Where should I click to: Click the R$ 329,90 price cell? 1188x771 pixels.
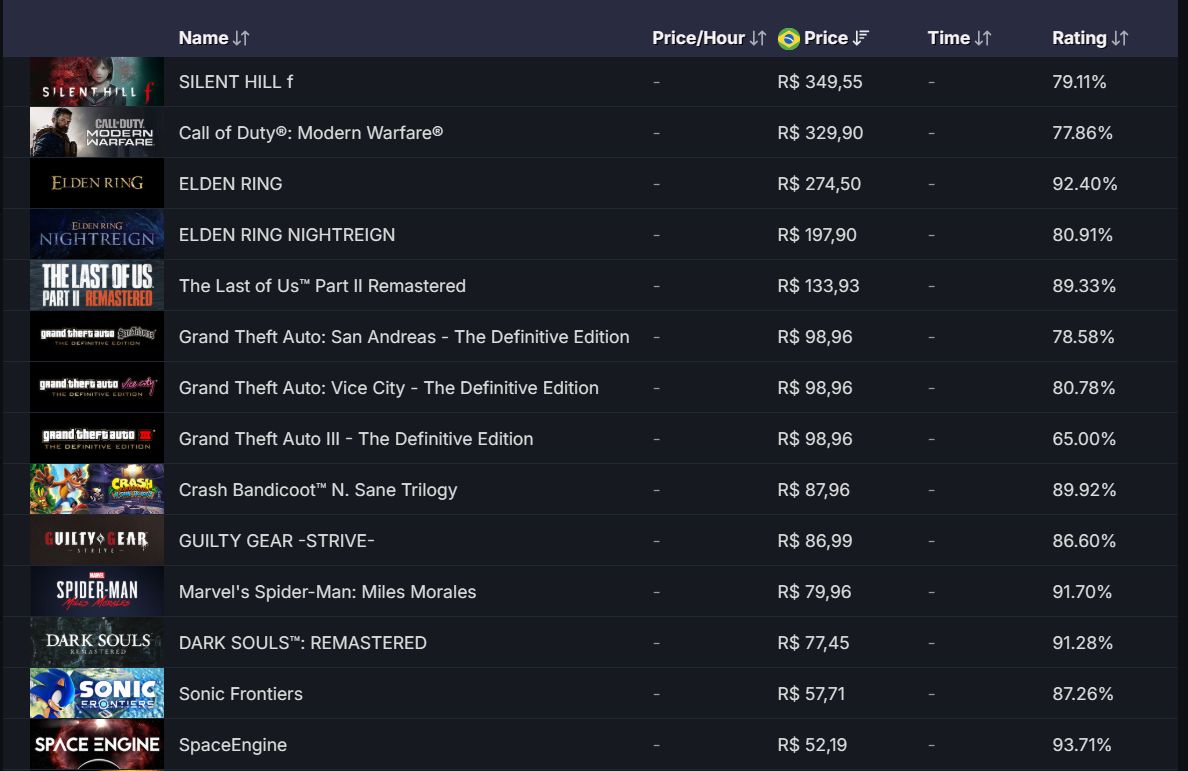pos(820,133)
